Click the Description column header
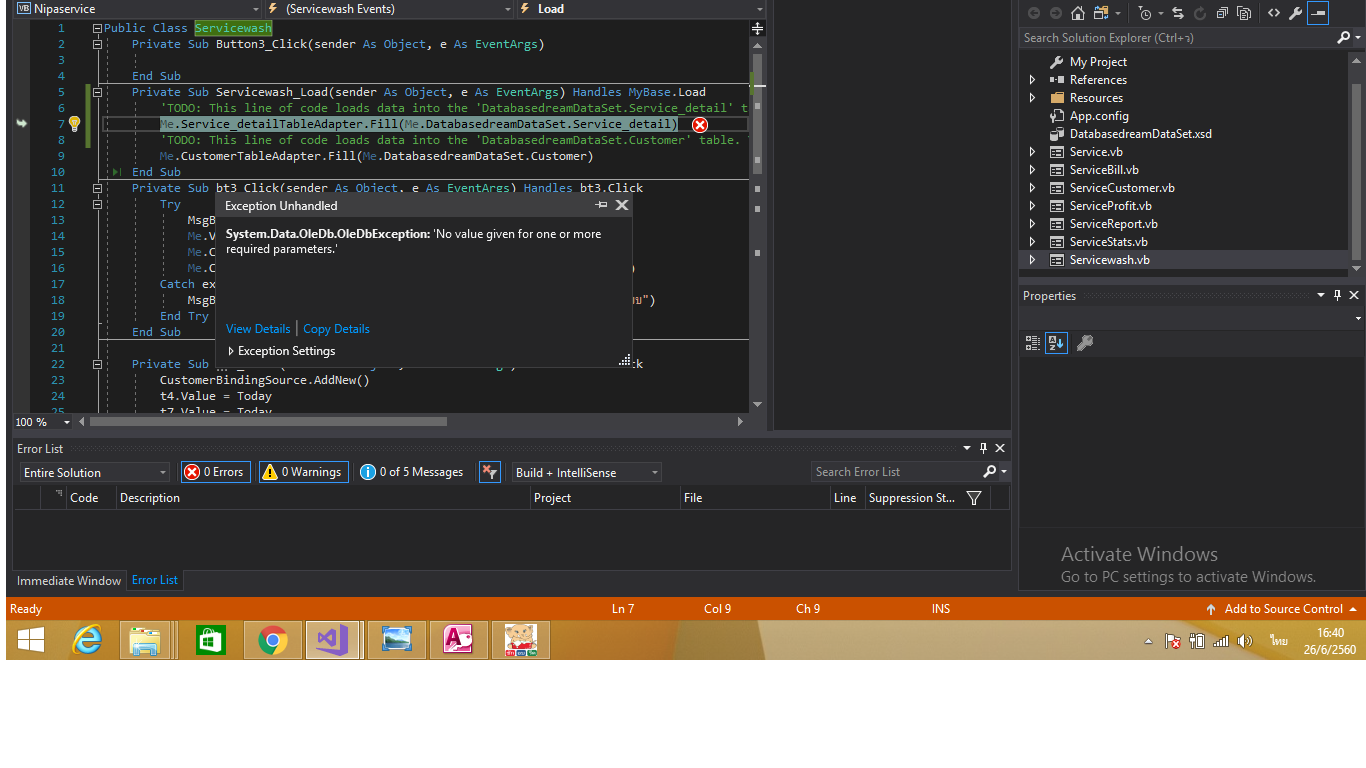 (x=323, y=498)
